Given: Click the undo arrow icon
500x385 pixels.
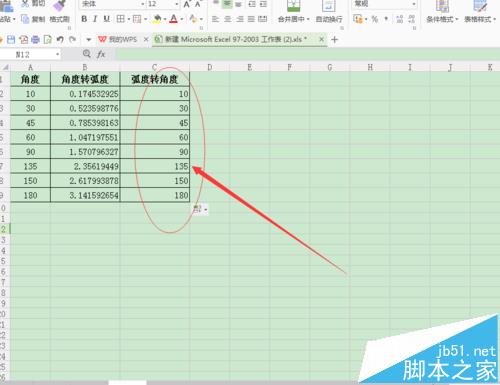Looking at the screenshot, I should pyautogui.click(x=60, y=40).
